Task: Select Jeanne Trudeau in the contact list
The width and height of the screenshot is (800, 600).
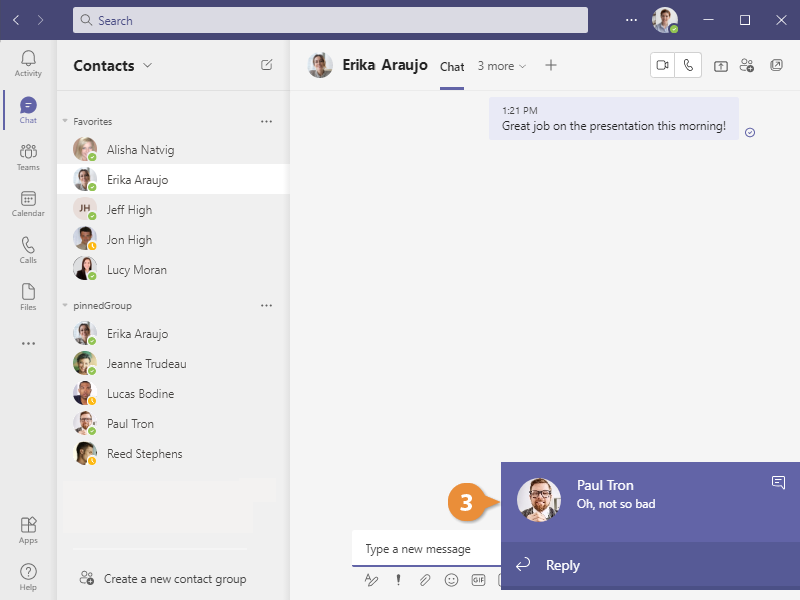Action: pyautogui.click(x=146, y=364)
